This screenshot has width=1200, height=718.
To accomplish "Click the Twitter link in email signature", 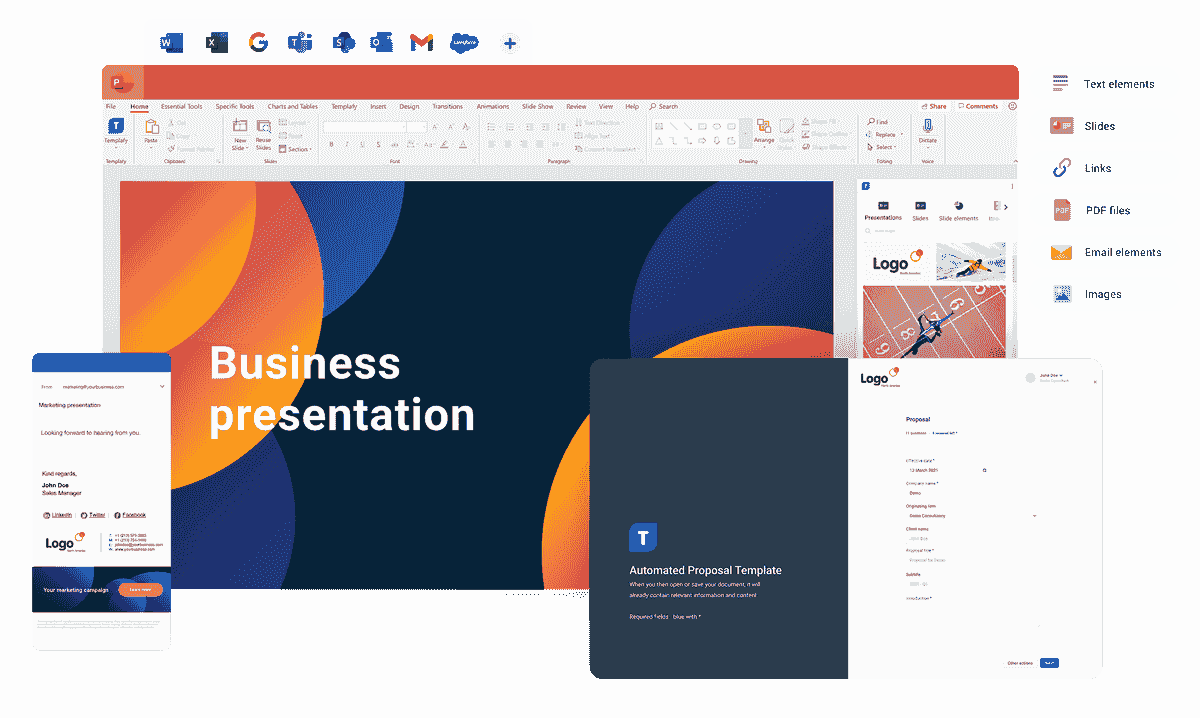I will [x=93, y=514].
